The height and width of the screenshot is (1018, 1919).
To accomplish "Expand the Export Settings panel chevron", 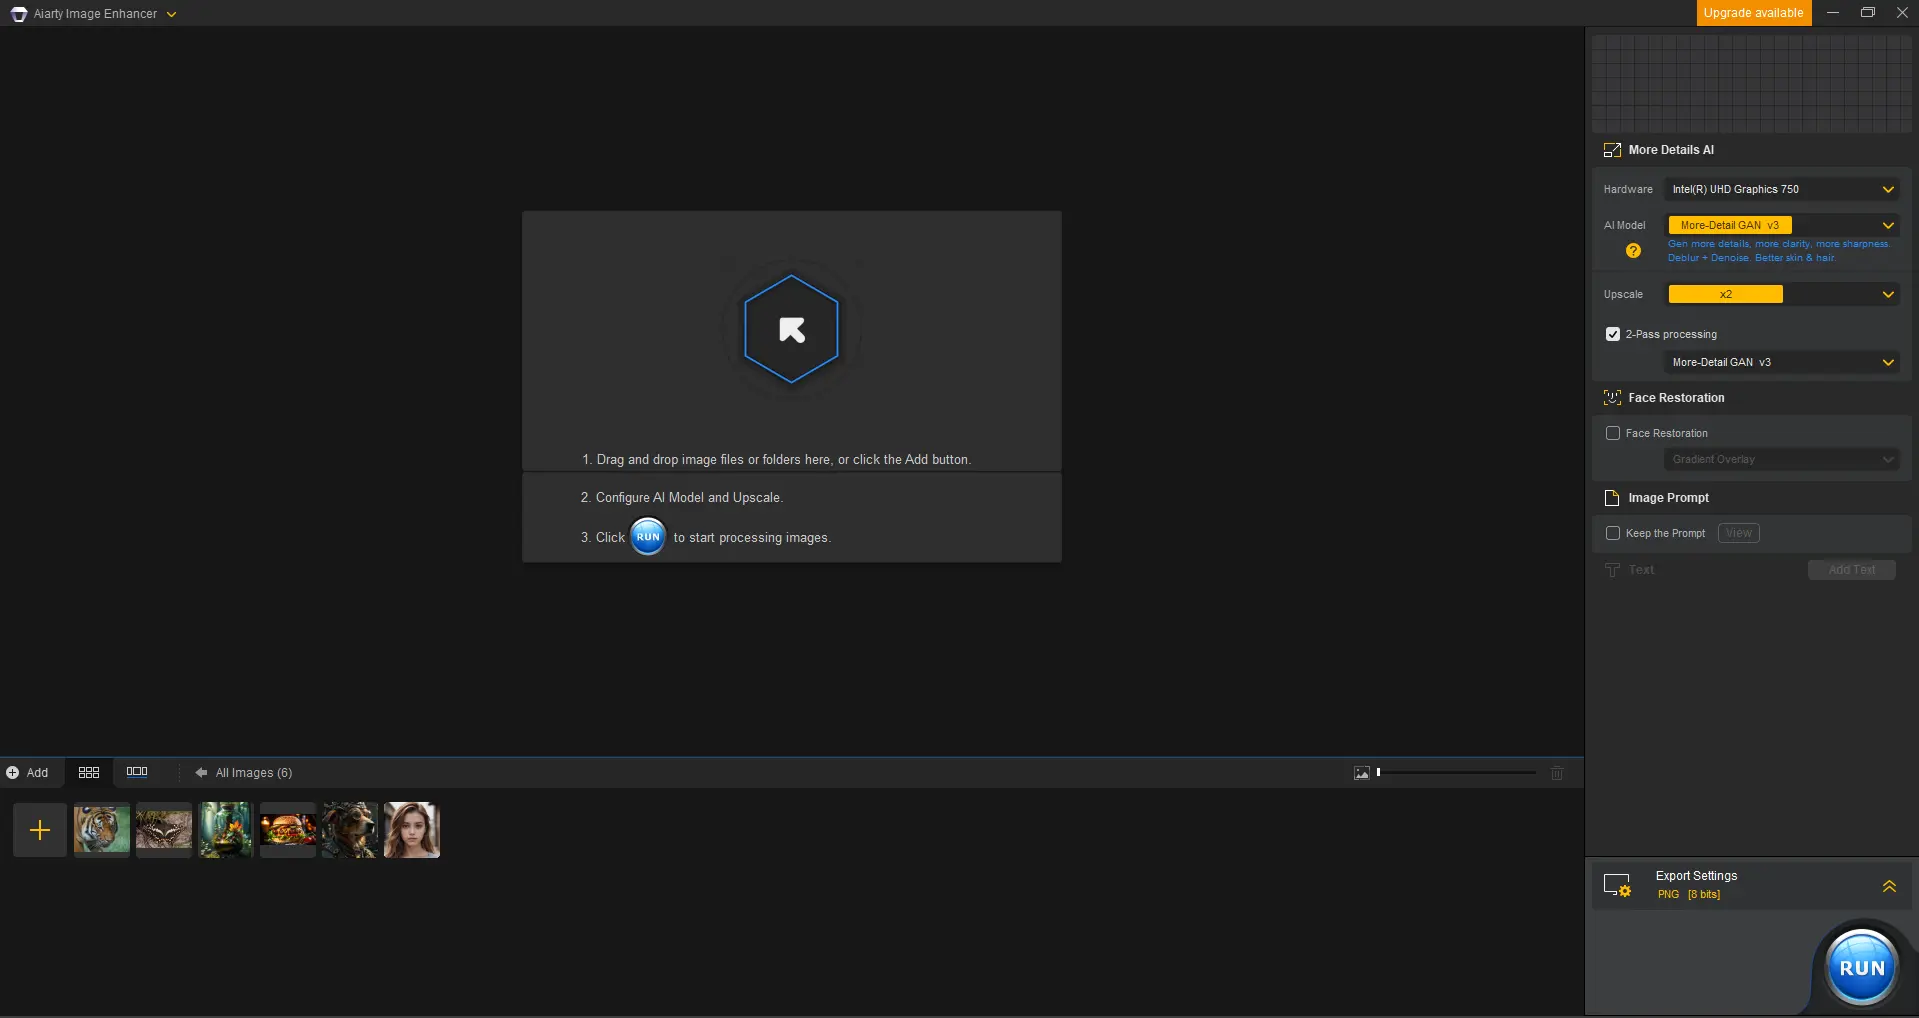I will (1889, 886).
